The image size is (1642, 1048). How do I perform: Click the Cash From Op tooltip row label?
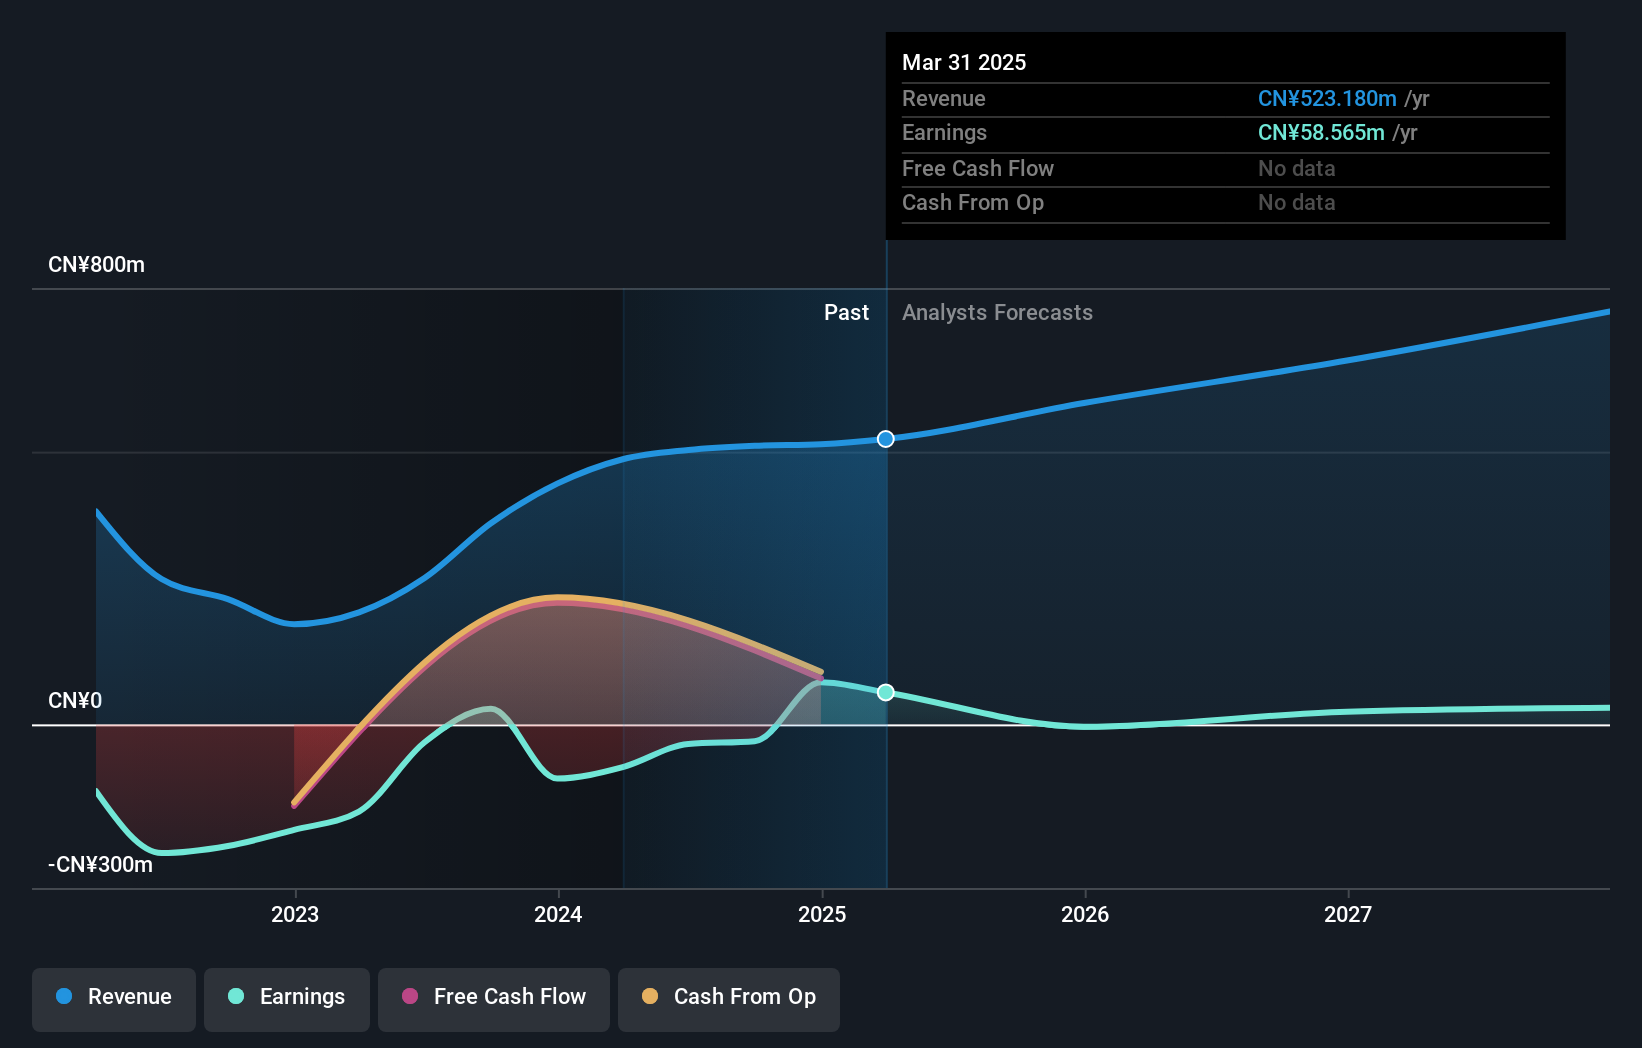[x=973, y=203]
